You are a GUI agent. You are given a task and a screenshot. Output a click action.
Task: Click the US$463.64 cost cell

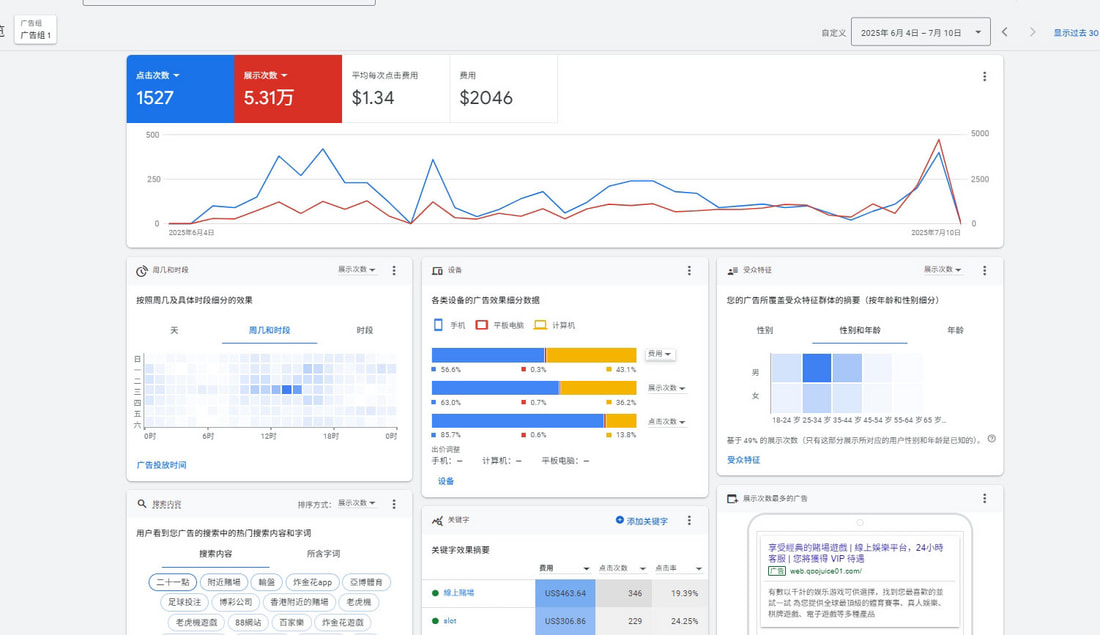click(565, 594)
